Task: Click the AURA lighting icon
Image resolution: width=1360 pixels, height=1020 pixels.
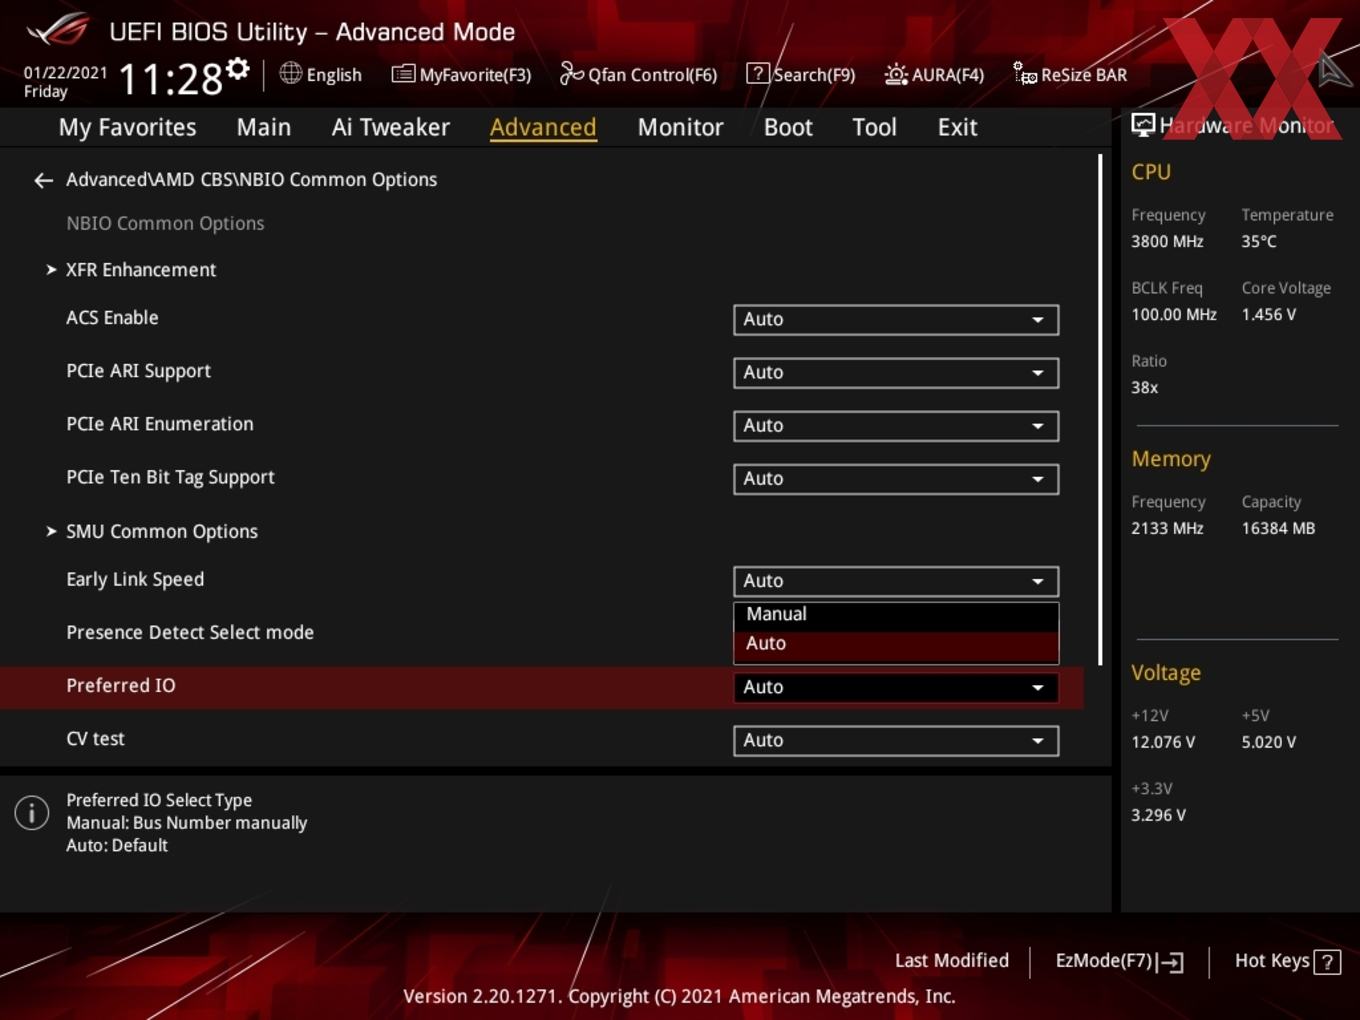Action: (896, 74)
